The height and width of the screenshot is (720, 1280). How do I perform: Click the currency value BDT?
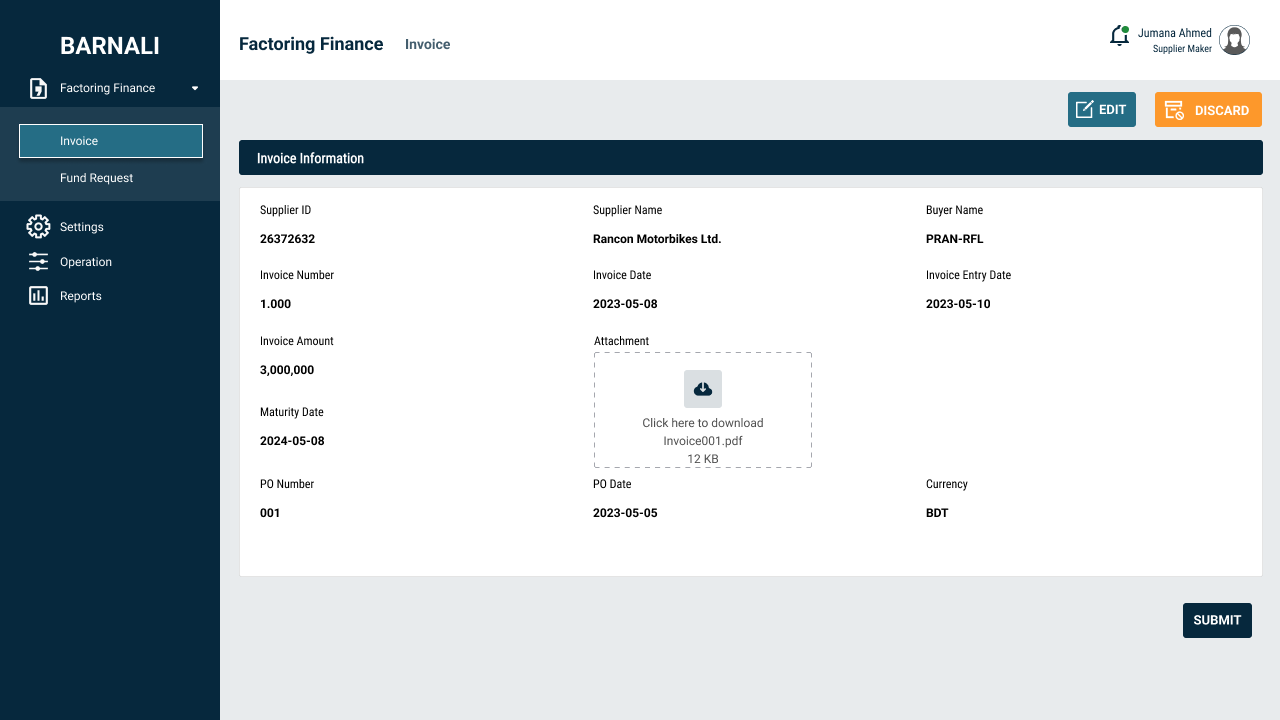tap(937, 513)
